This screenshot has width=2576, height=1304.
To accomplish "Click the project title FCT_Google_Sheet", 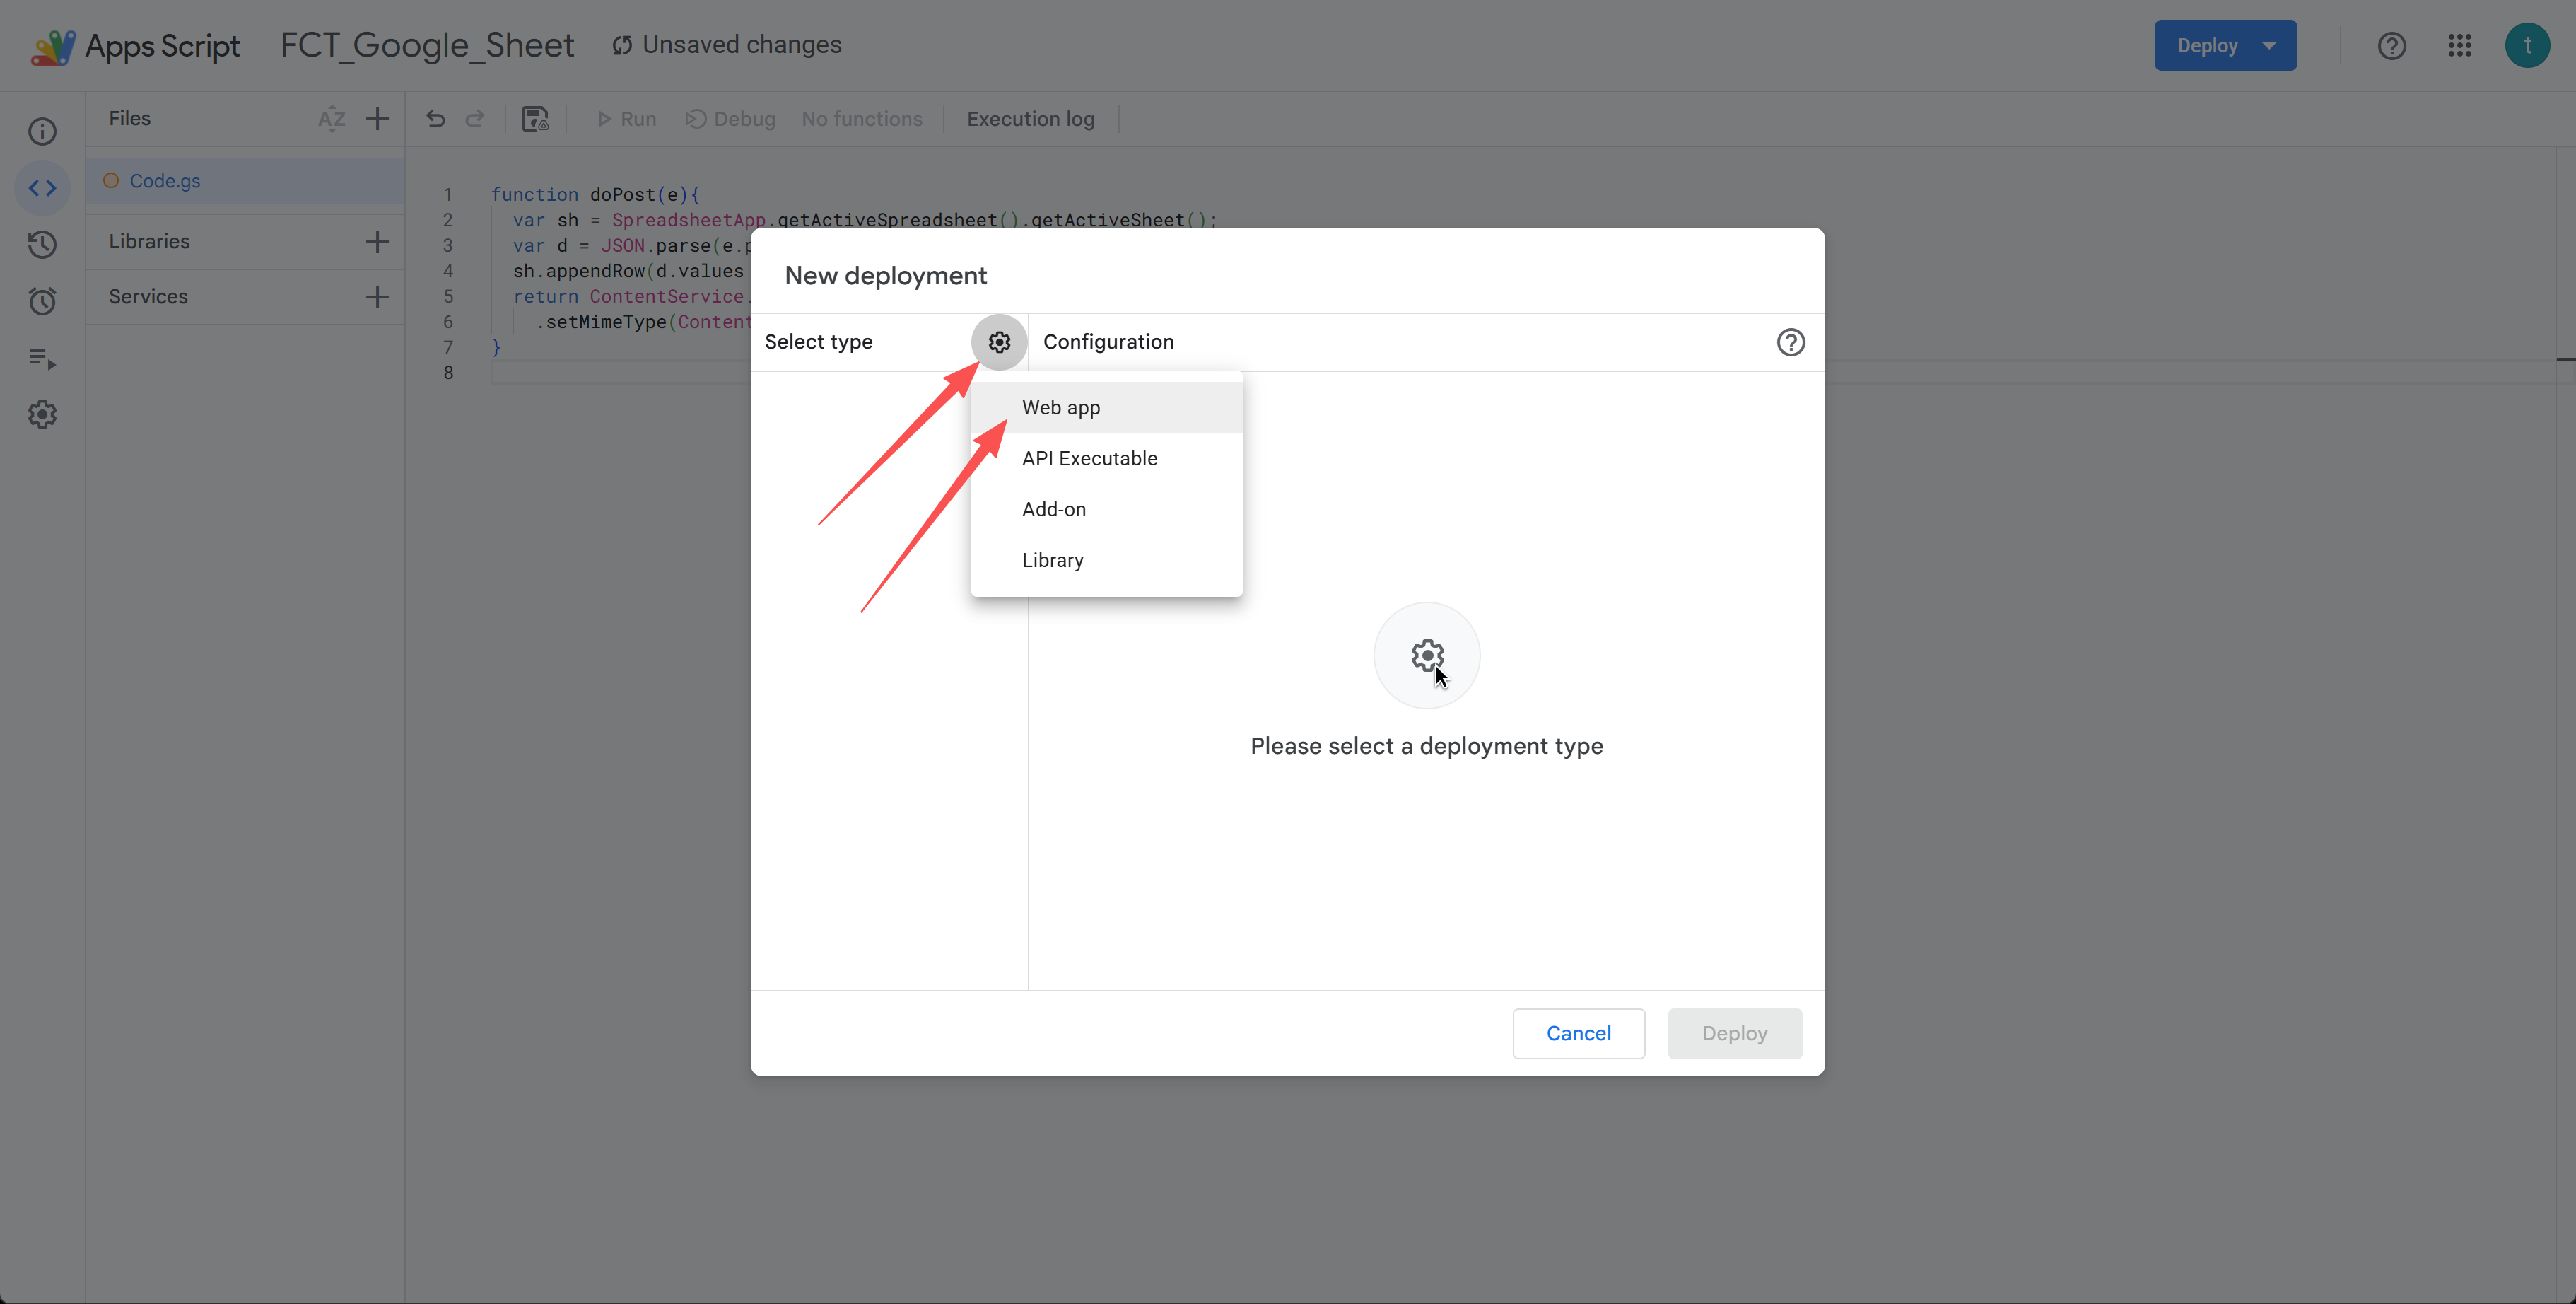I will (427, 46).
